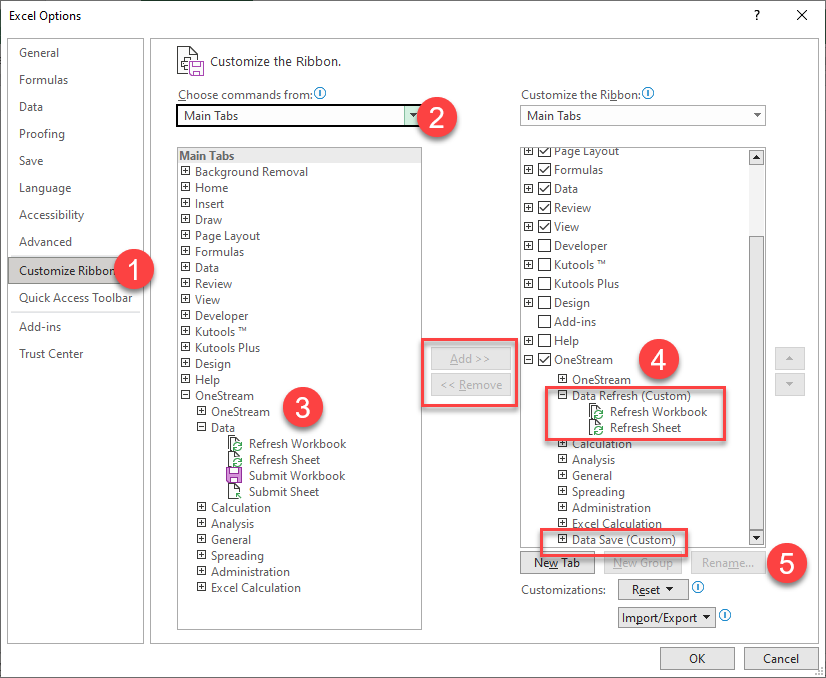The image size is (826, 678).
Task: Click the New Tab button
Action: [557, 562]
